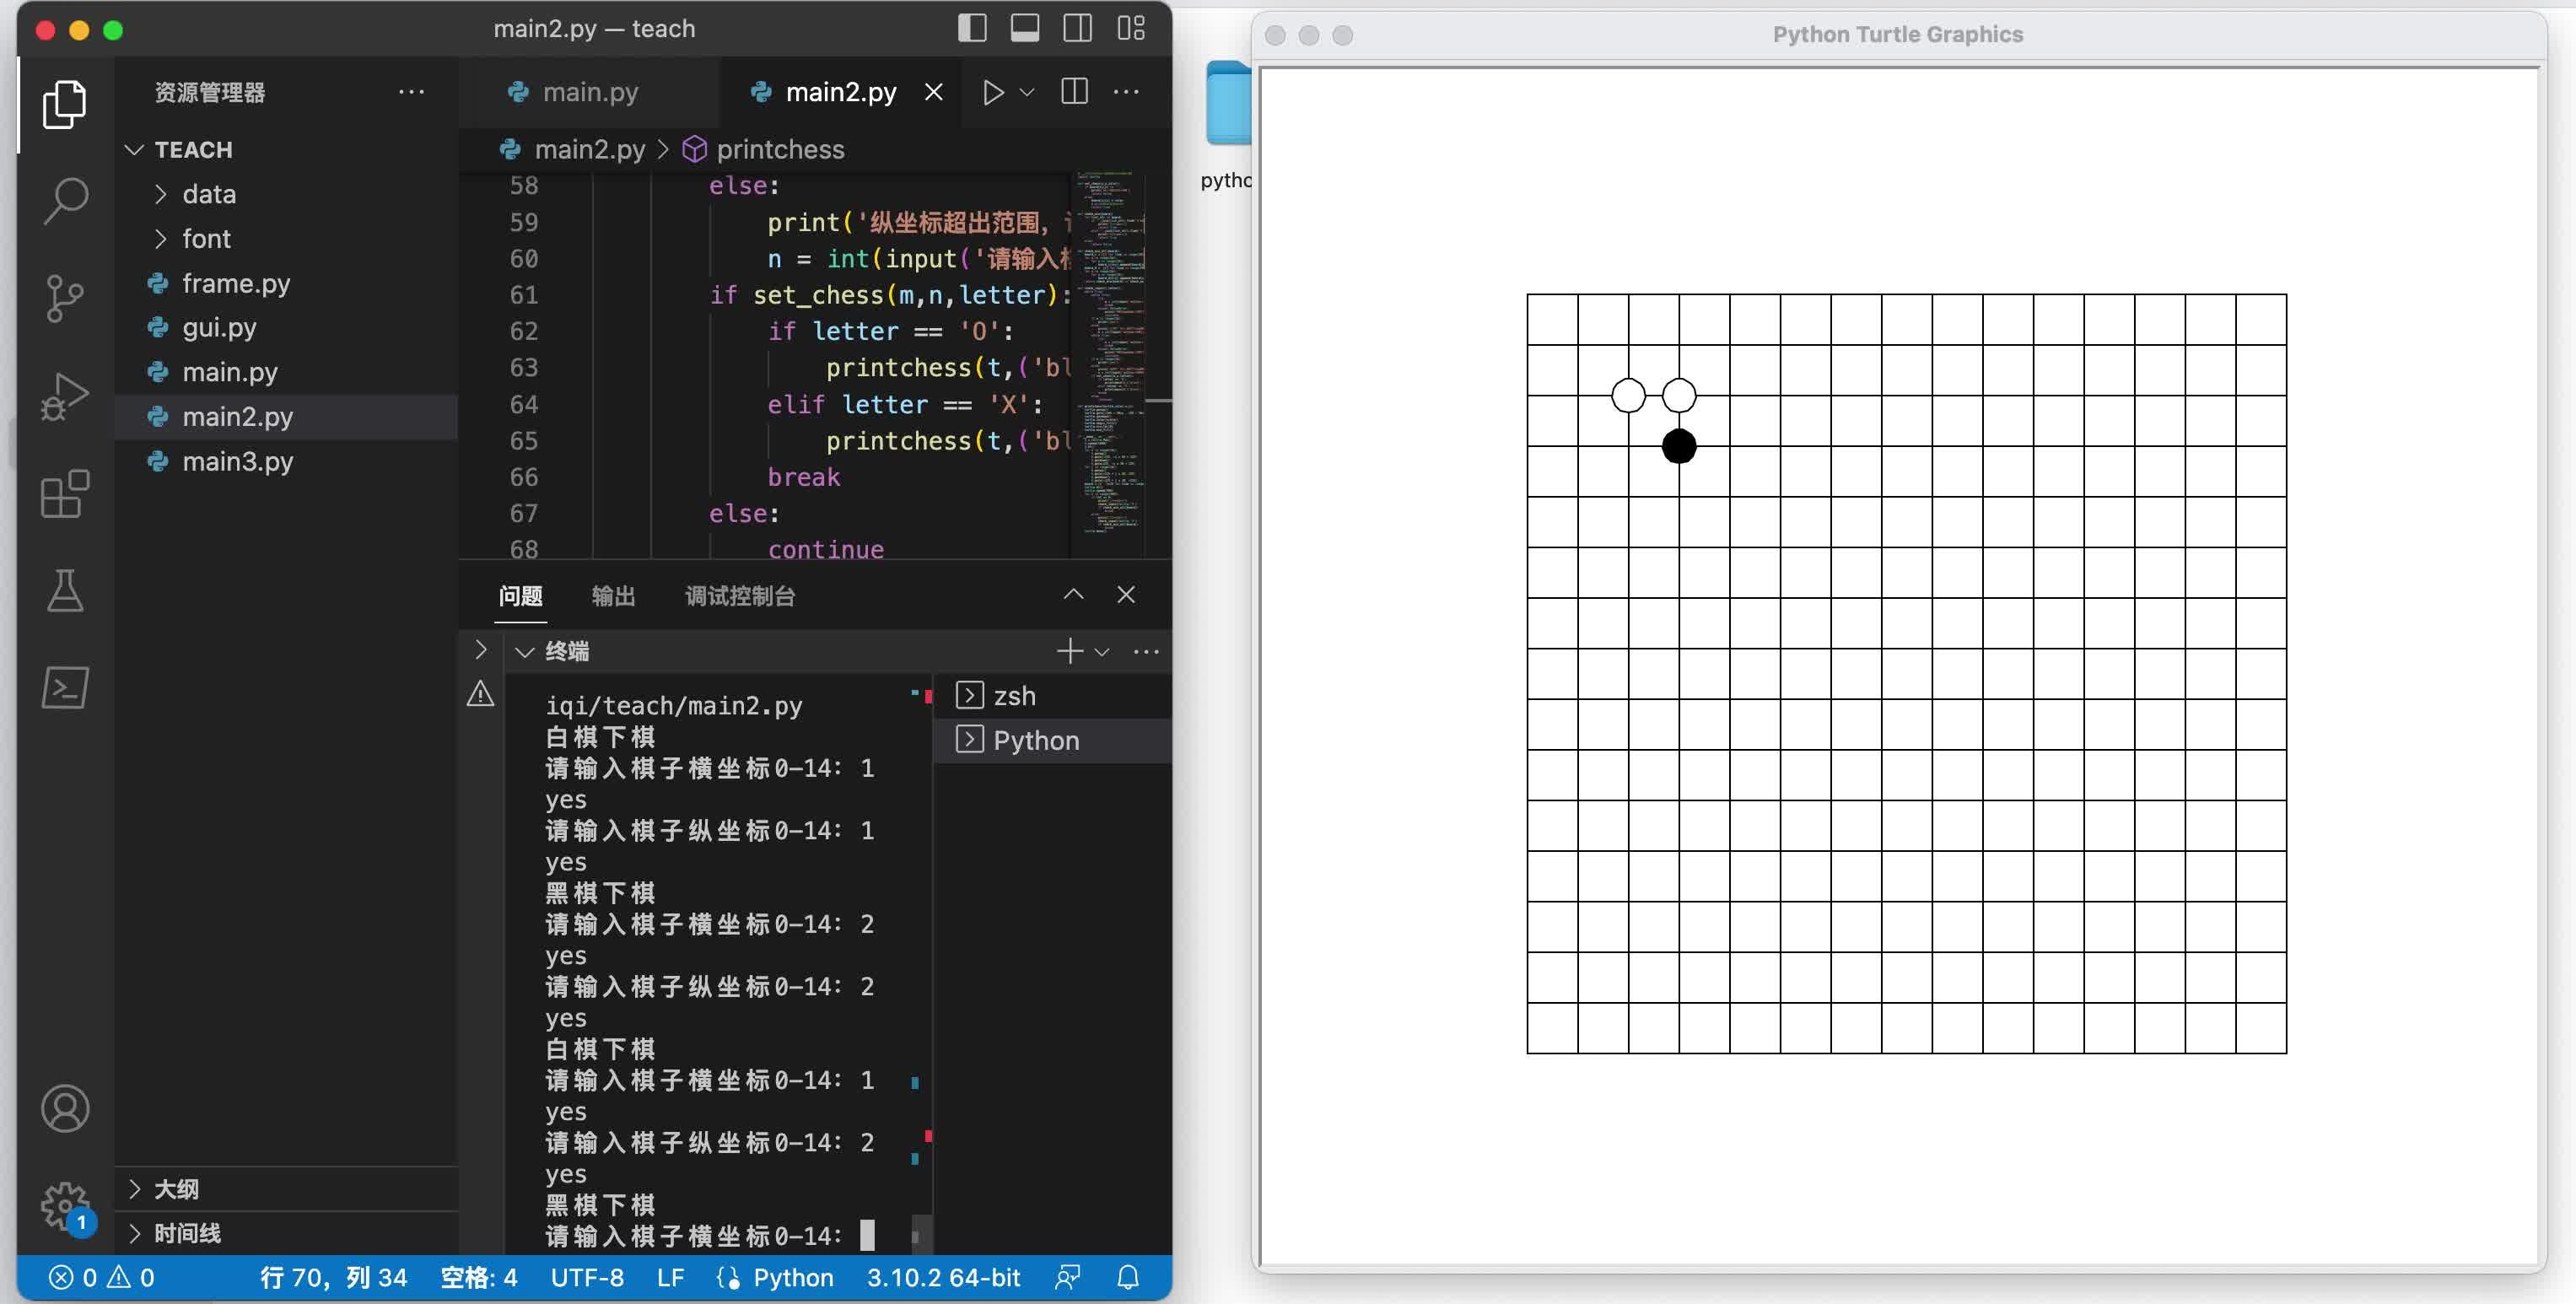Open Manage settings gear icon
This screenshot has width=2576, height=1304.
(x=64, y=1205)
